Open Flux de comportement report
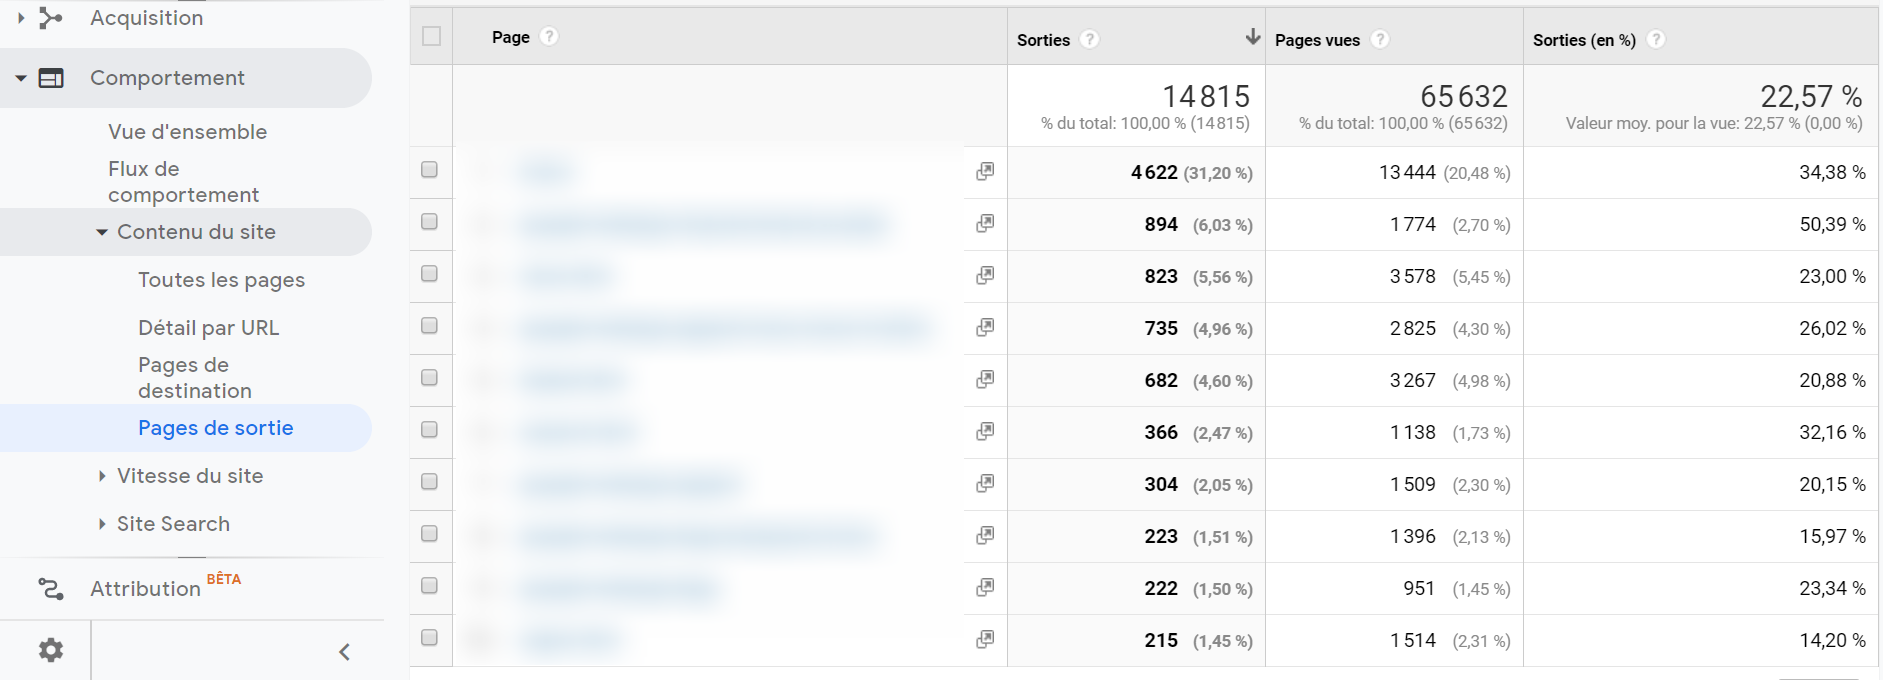The width and height of the screenshot is (1883, 680). (x=183, y=182)
